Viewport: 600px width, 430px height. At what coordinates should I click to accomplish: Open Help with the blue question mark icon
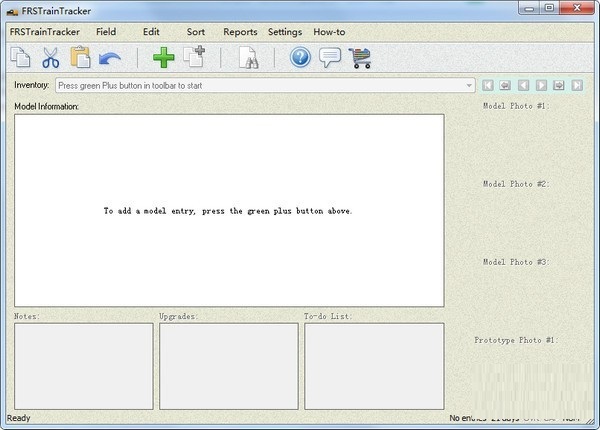[300, 57]
